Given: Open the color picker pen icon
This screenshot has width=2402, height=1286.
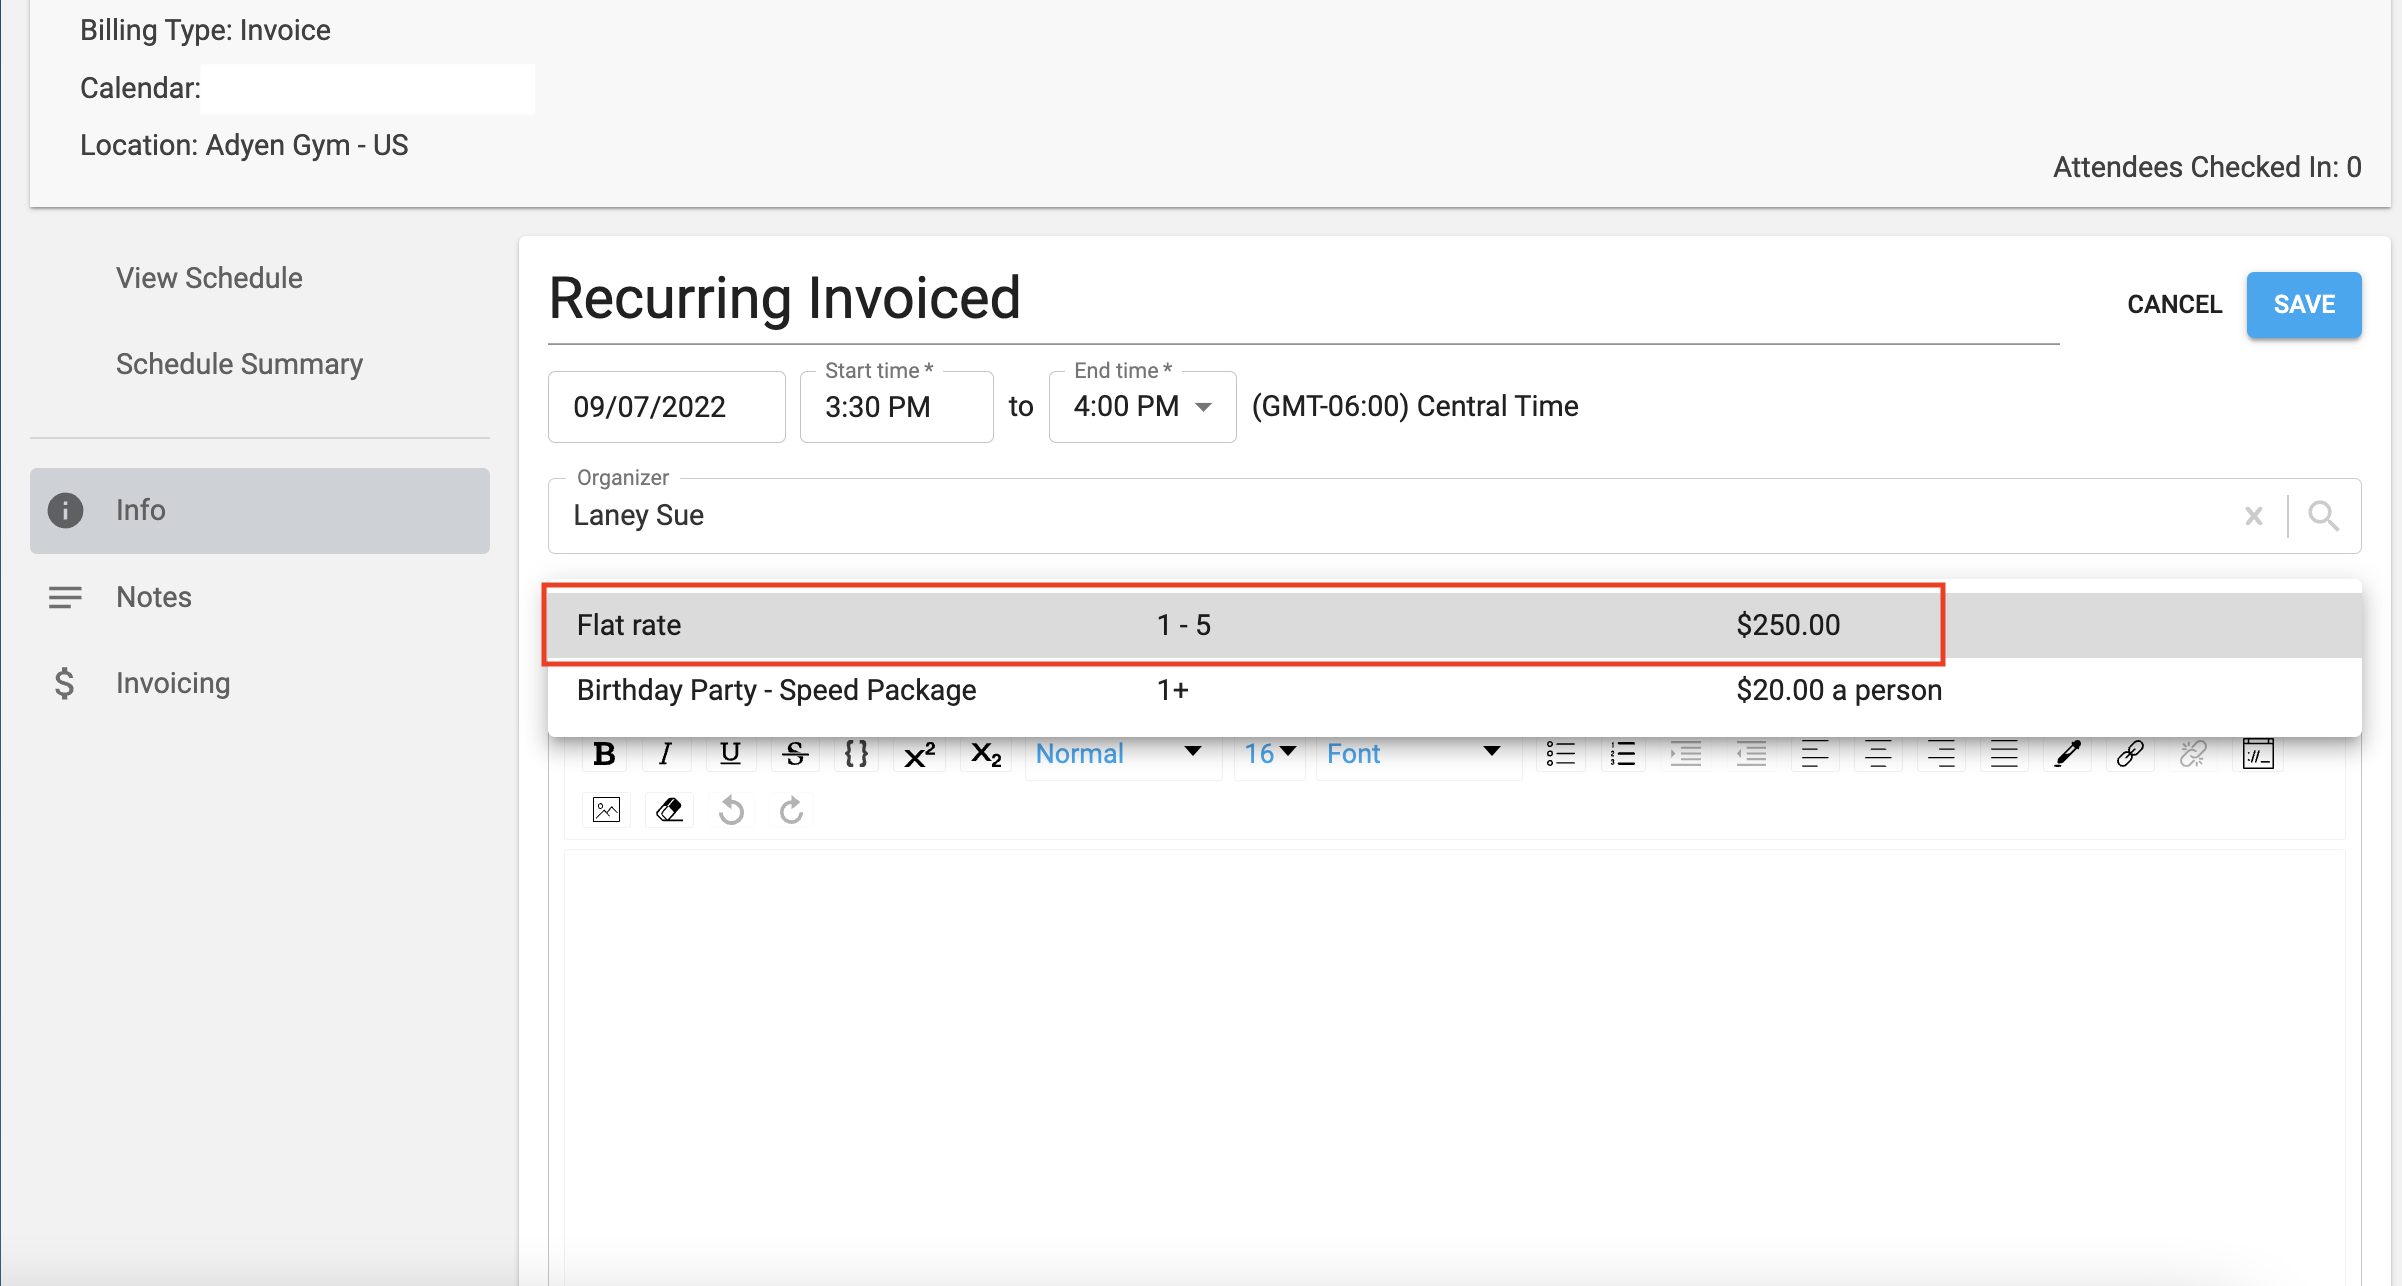Looking at the screenshot, I should [2067, 754].
